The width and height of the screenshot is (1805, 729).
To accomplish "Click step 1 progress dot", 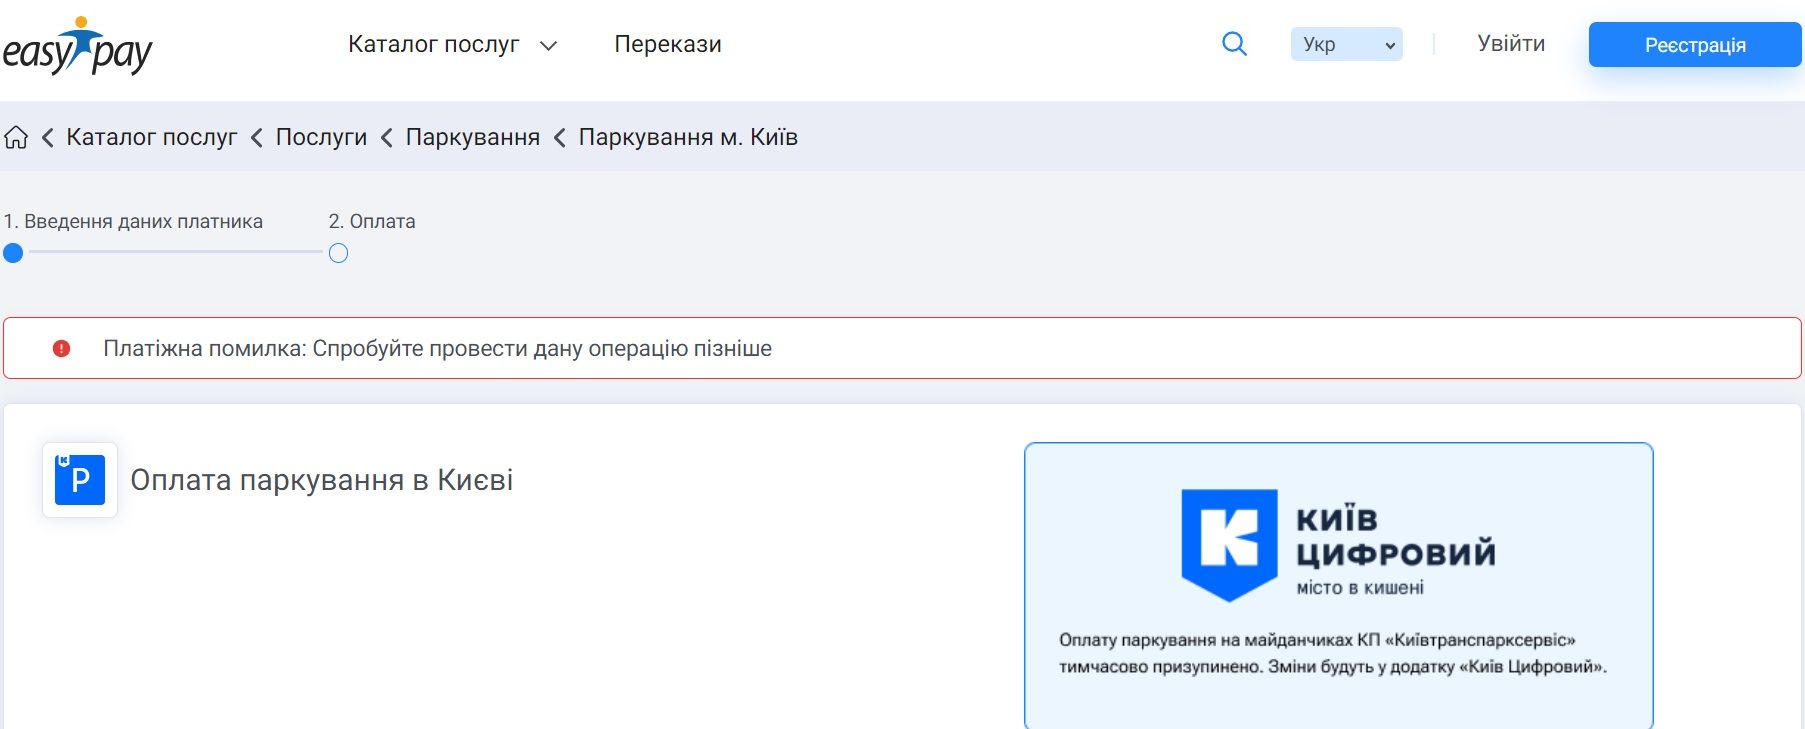I will click(13, 253).
